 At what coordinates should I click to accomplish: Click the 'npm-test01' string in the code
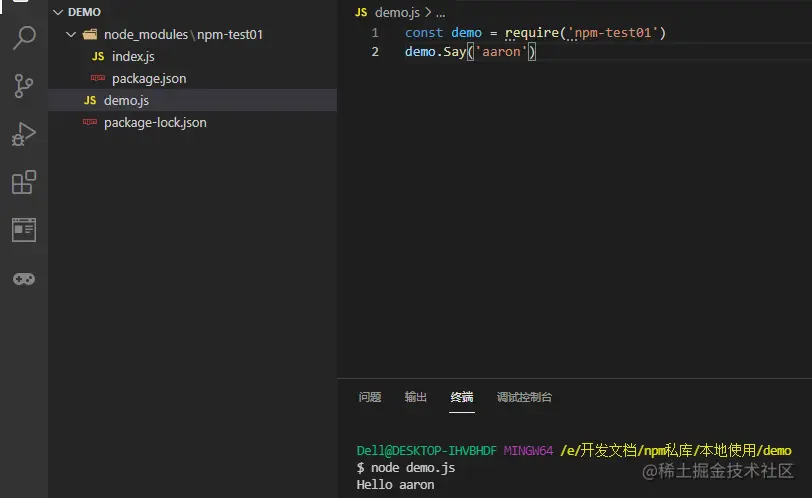613,33
